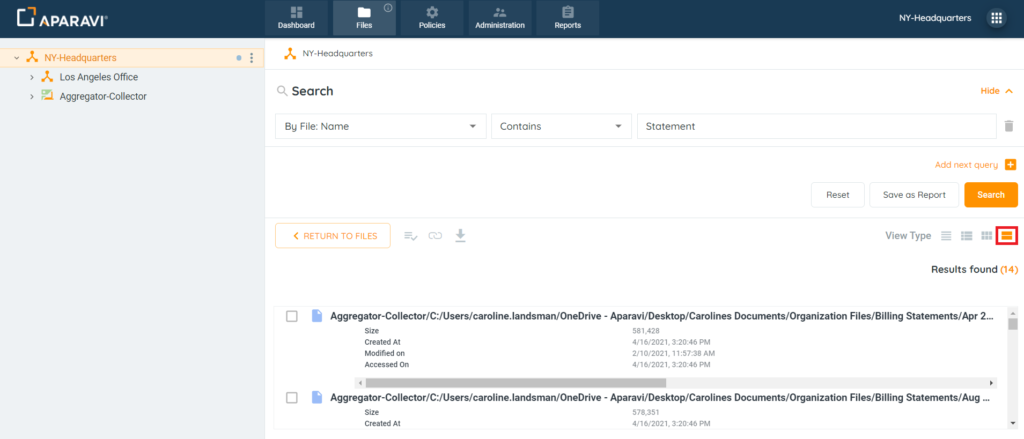Click the link chain icon

(435, 236)
